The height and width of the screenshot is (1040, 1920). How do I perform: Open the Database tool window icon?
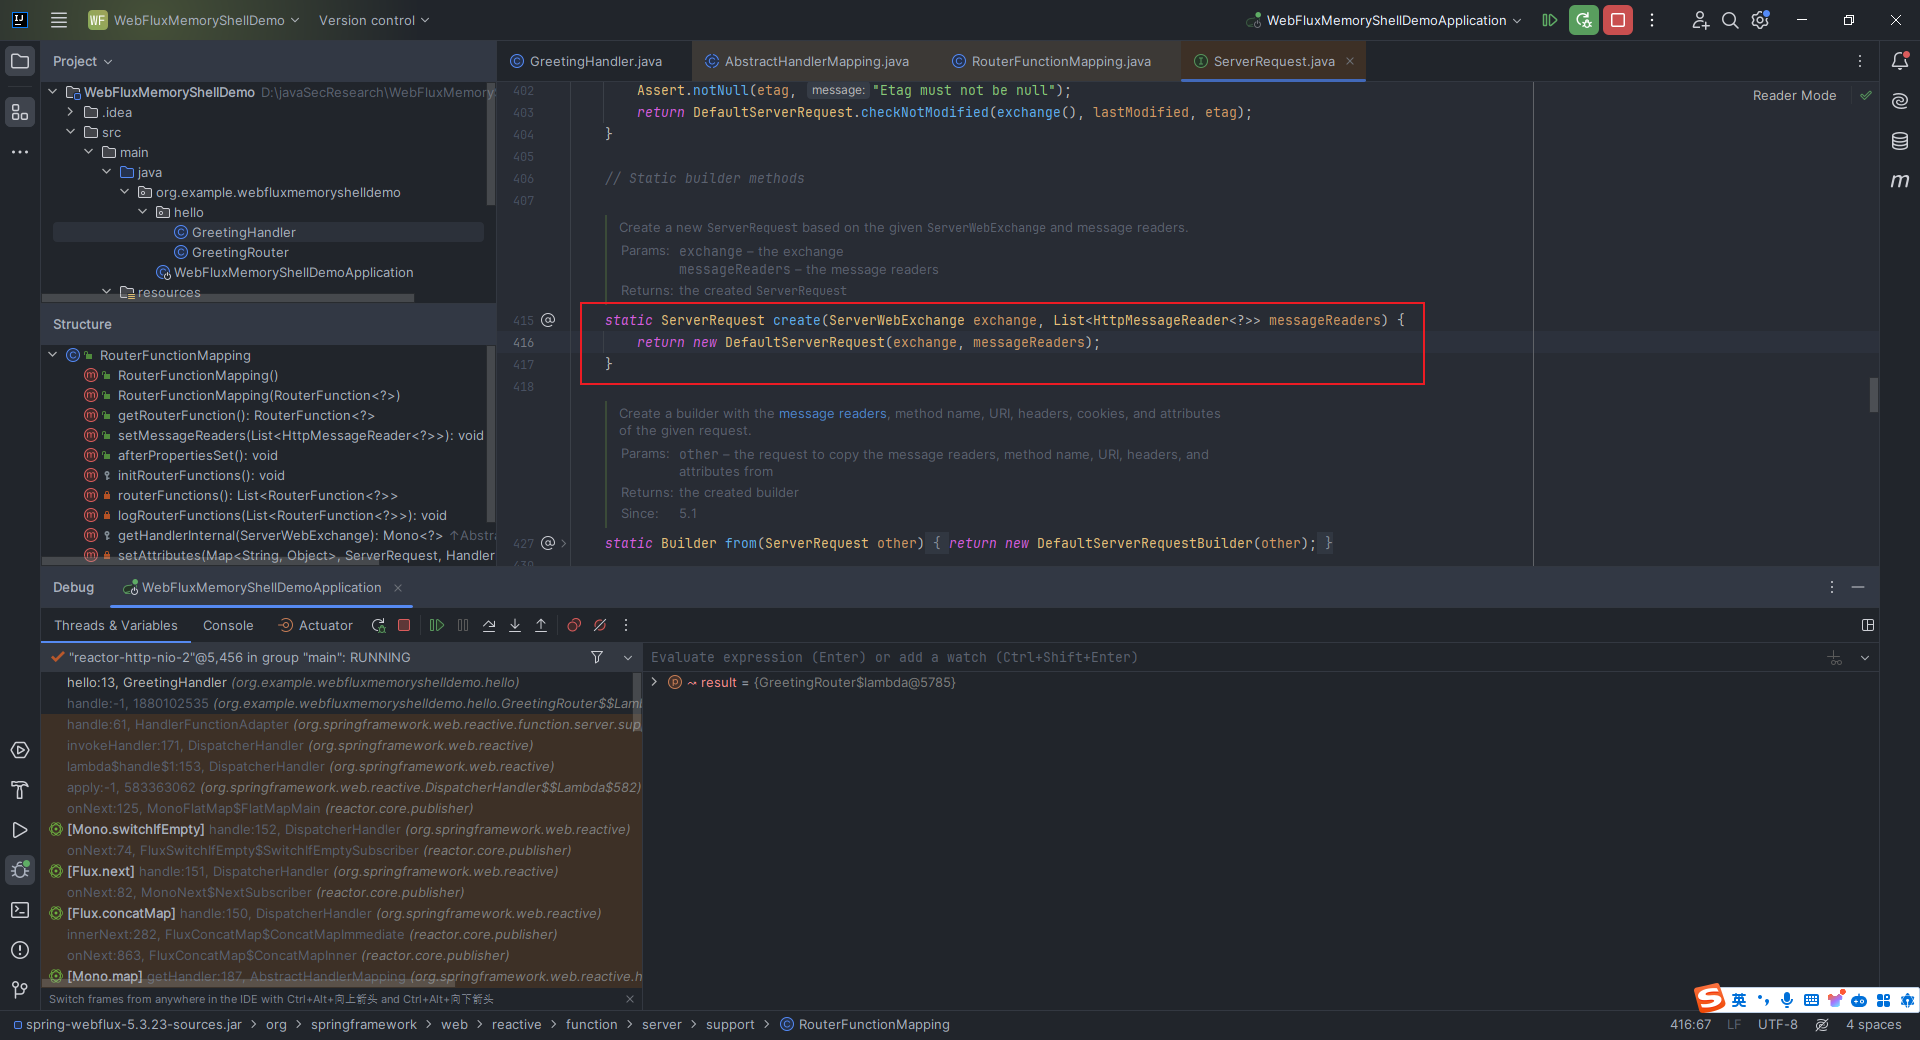click(x=1900, y=141)
